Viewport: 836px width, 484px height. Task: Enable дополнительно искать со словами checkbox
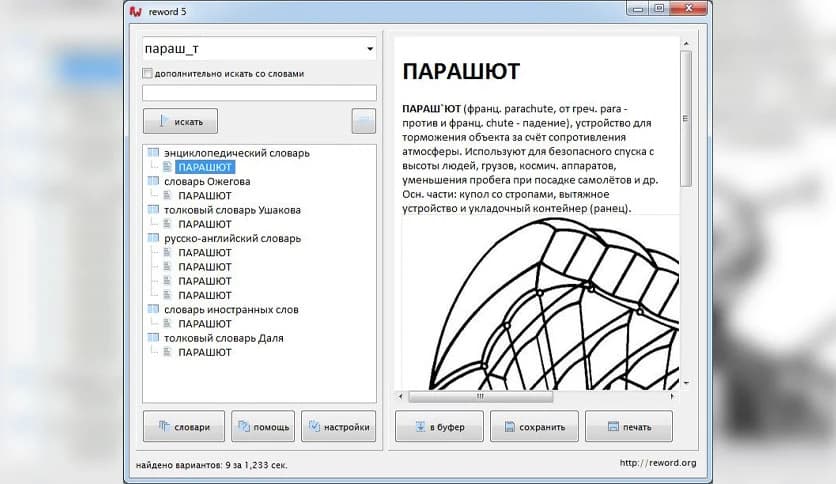[x=148, y=74]
